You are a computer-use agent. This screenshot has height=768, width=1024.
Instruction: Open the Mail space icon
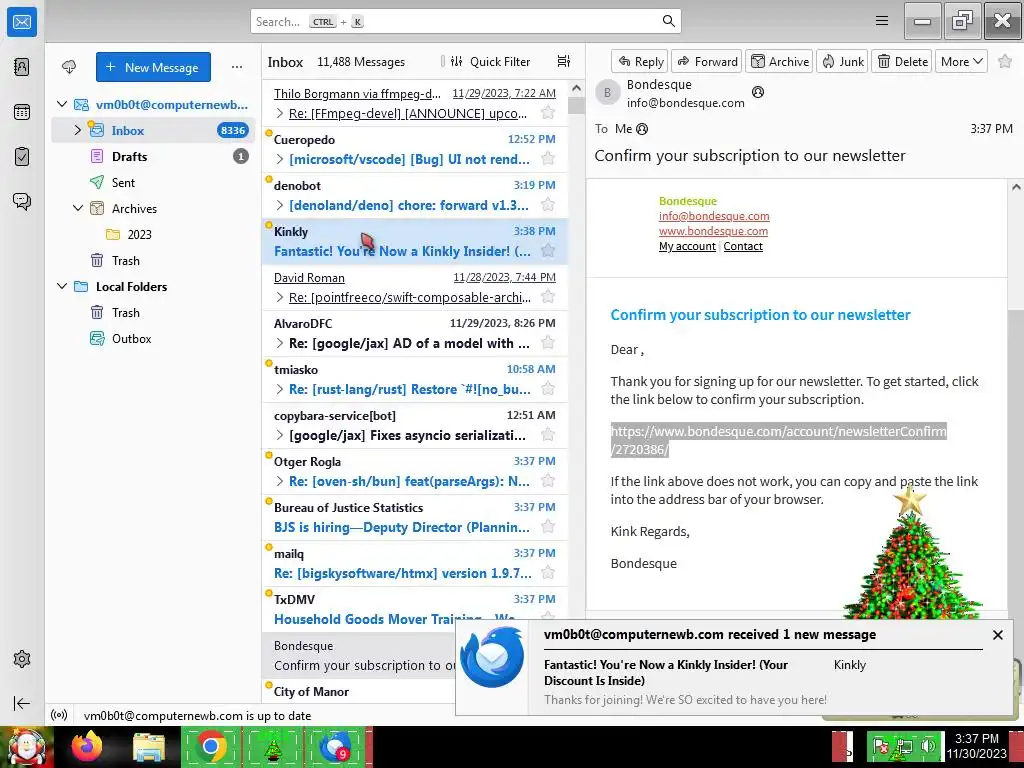pyautogui.click(x=22, y=22)
